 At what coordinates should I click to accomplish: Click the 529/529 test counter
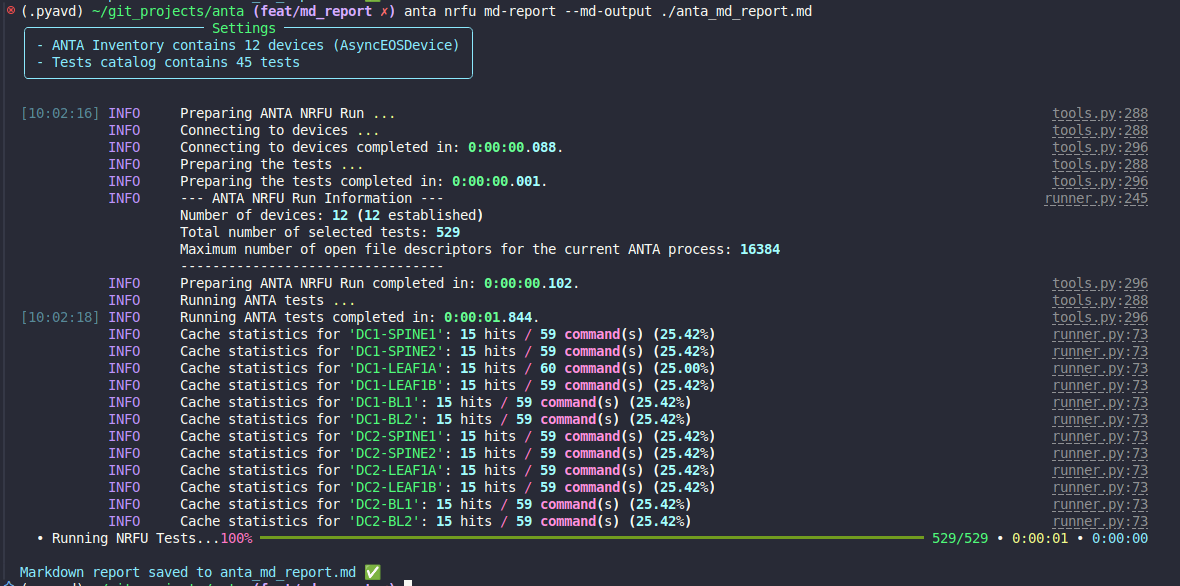click(x=959, y=538)
